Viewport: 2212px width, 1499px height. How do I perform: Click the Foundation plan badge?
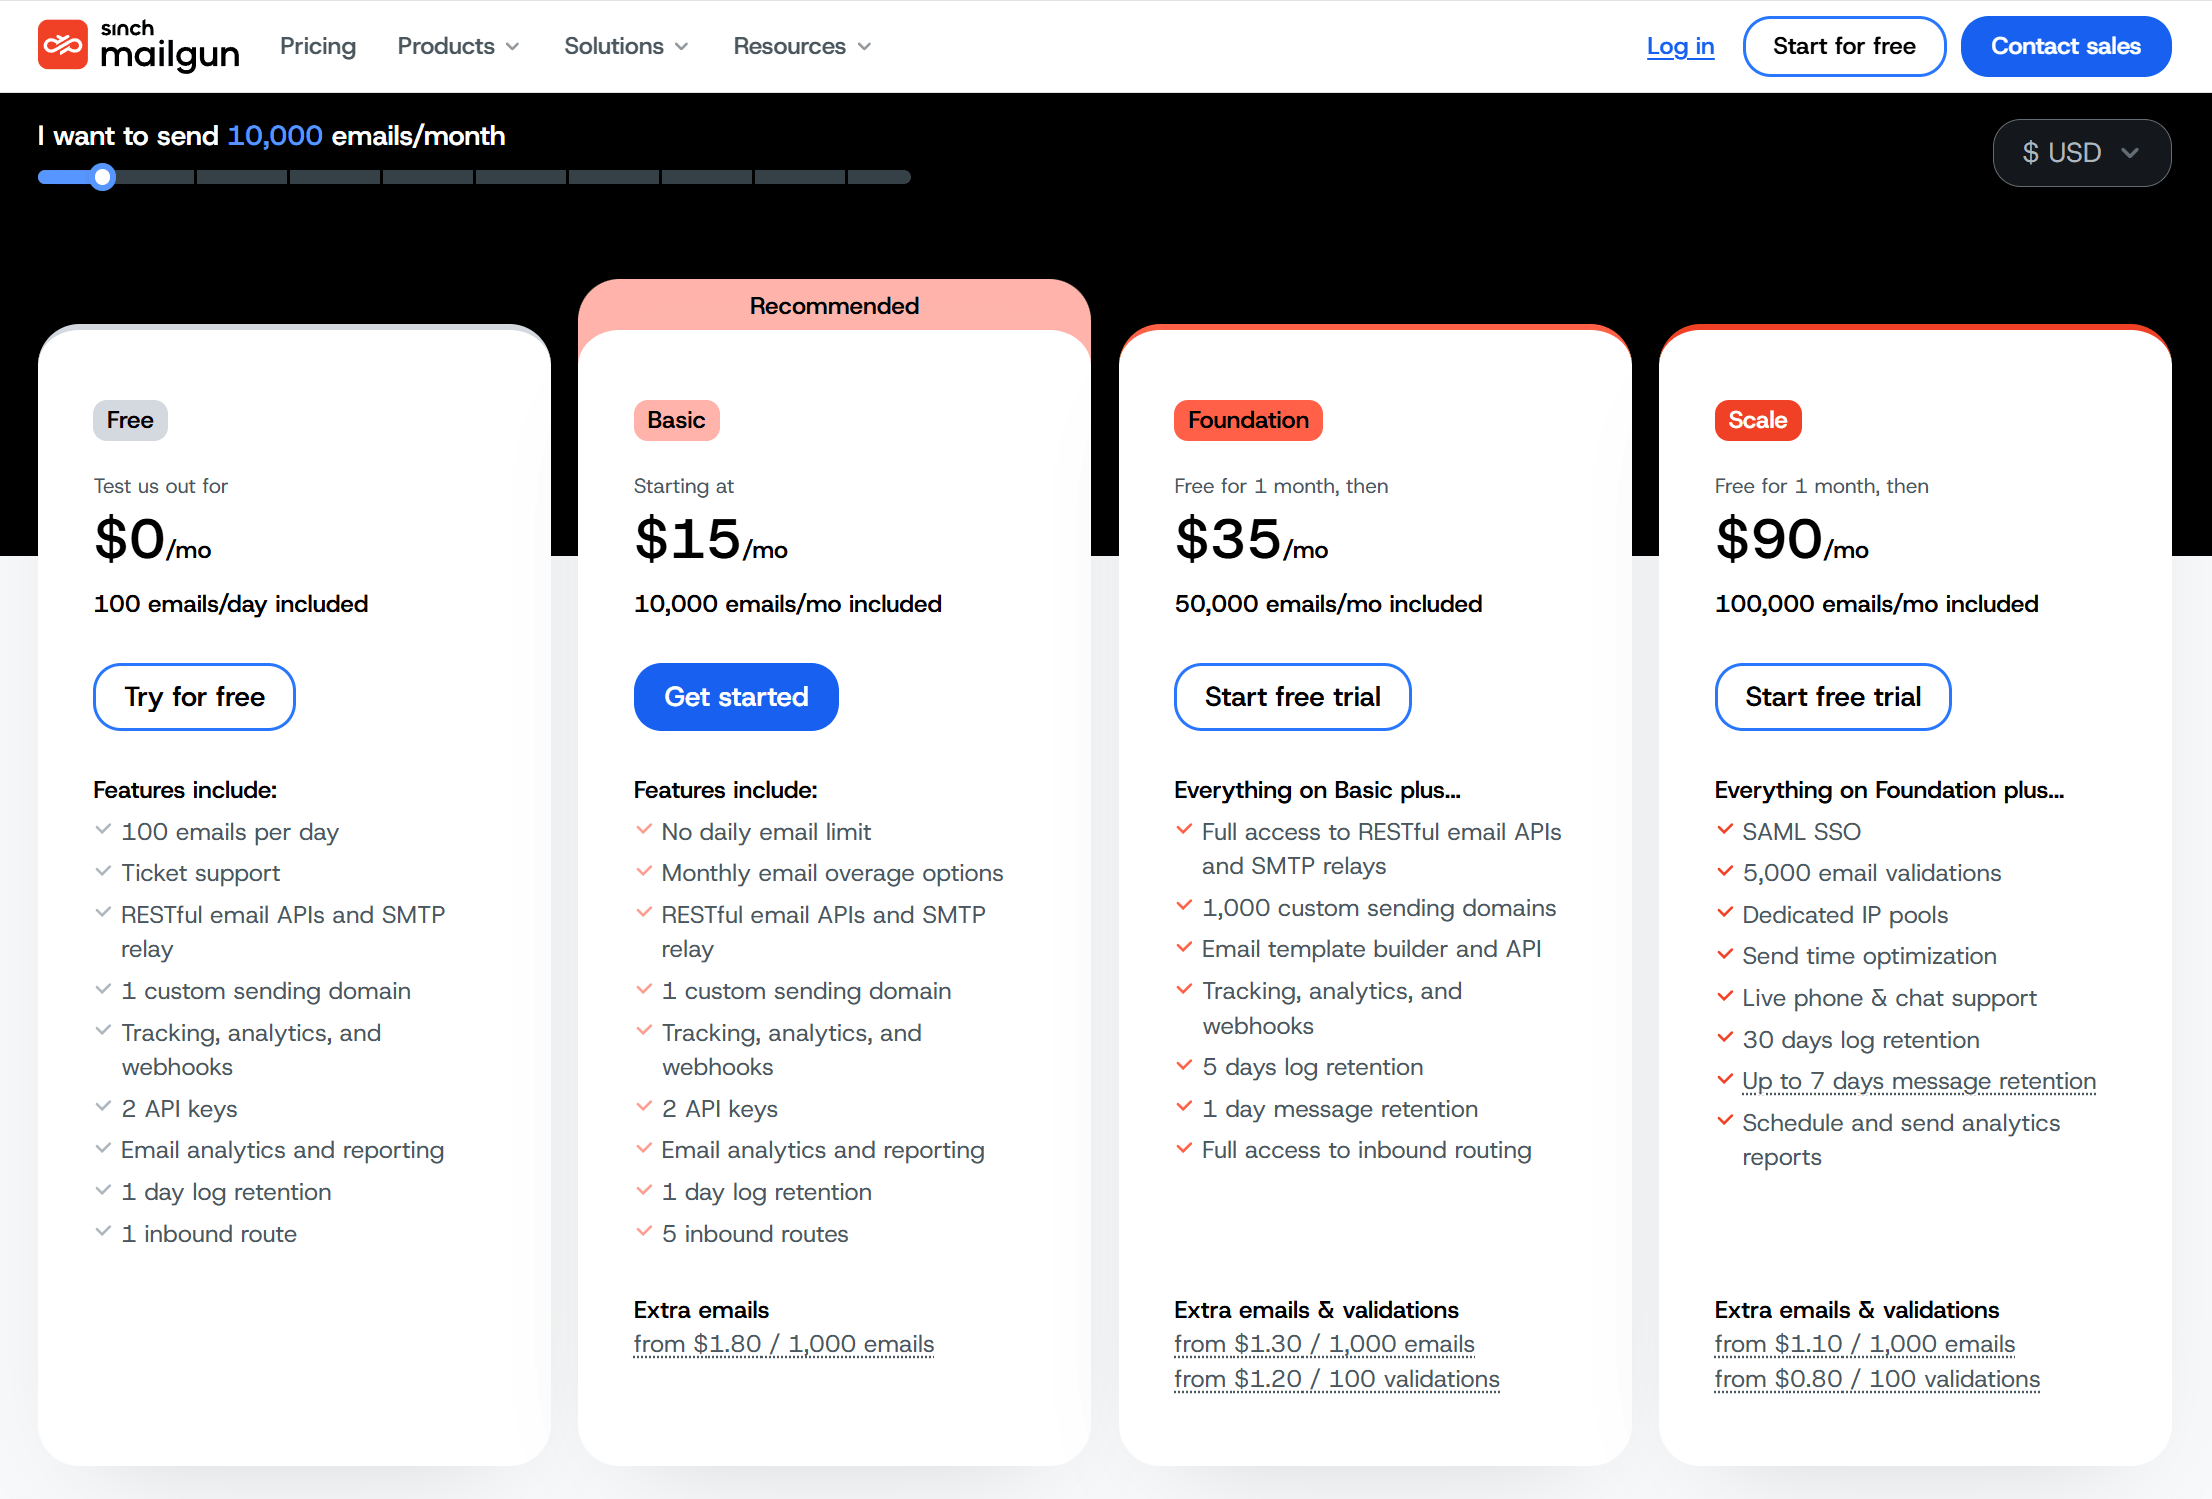coord(1248,420)
